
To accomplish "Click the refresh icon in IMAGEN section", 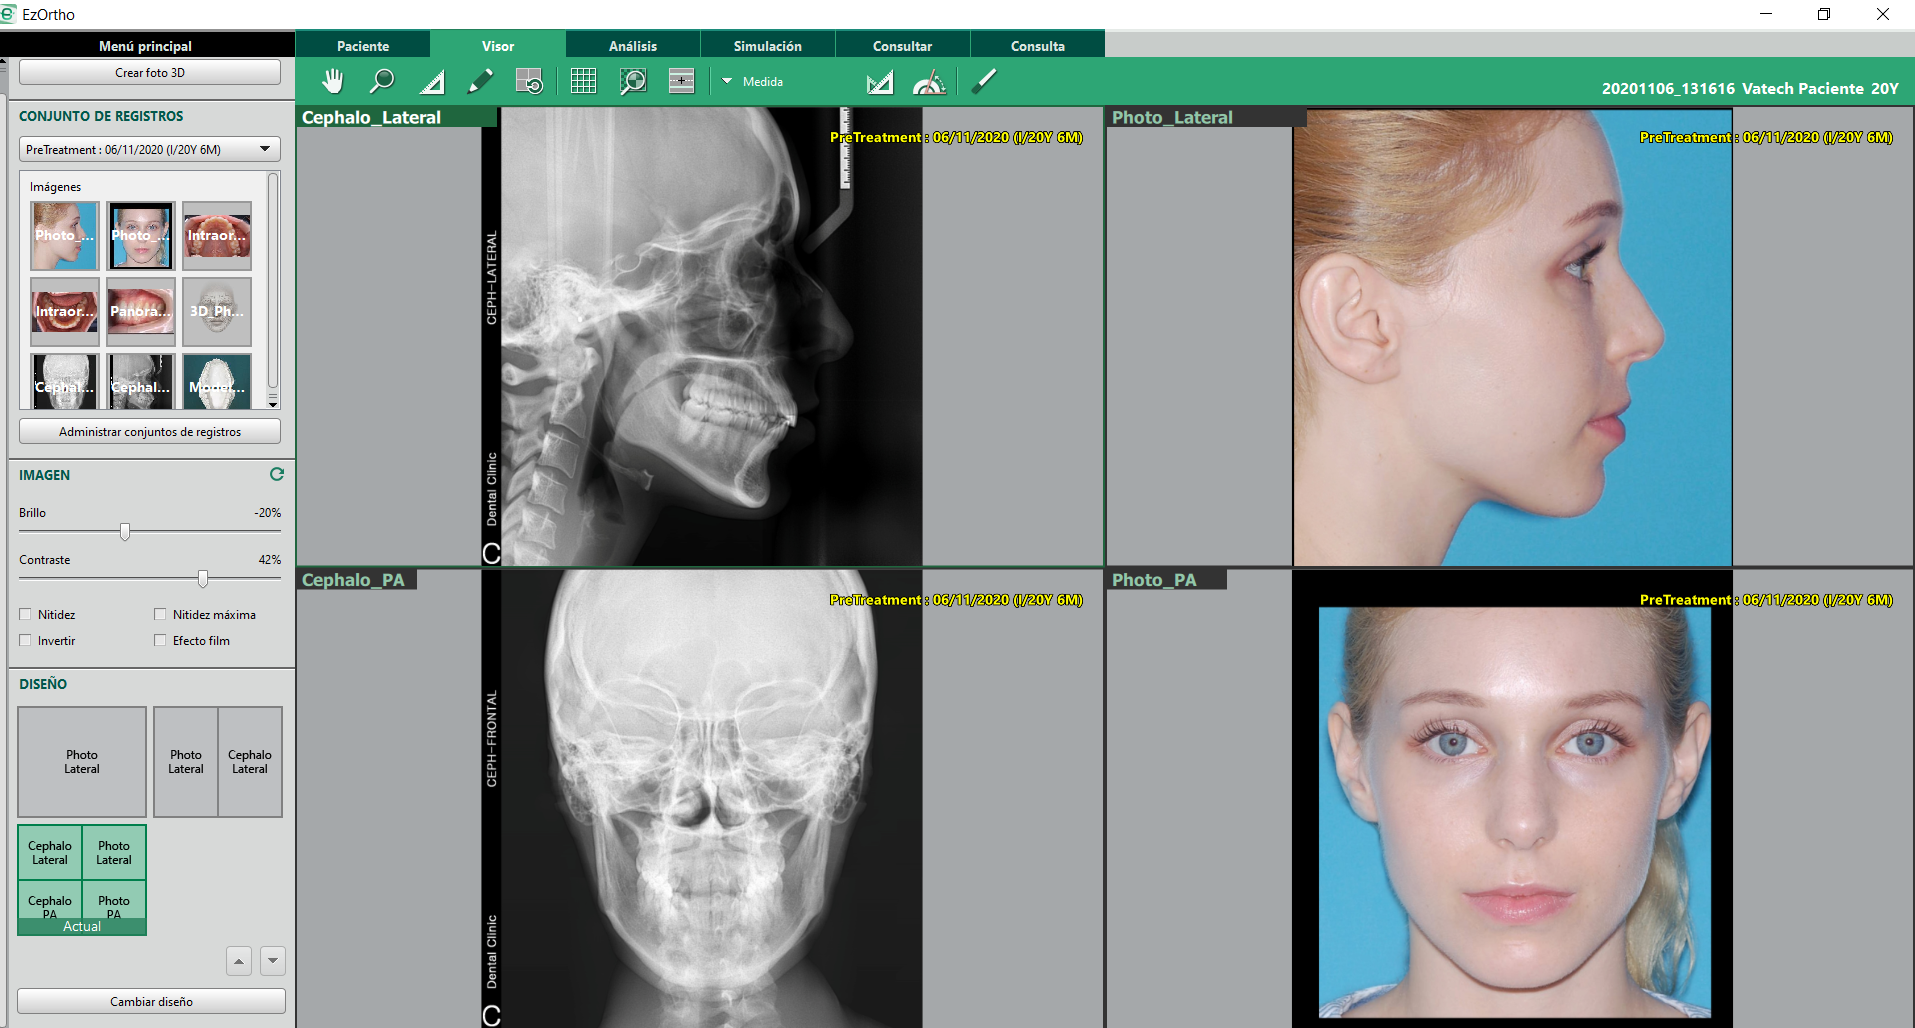I will point(277,475).
